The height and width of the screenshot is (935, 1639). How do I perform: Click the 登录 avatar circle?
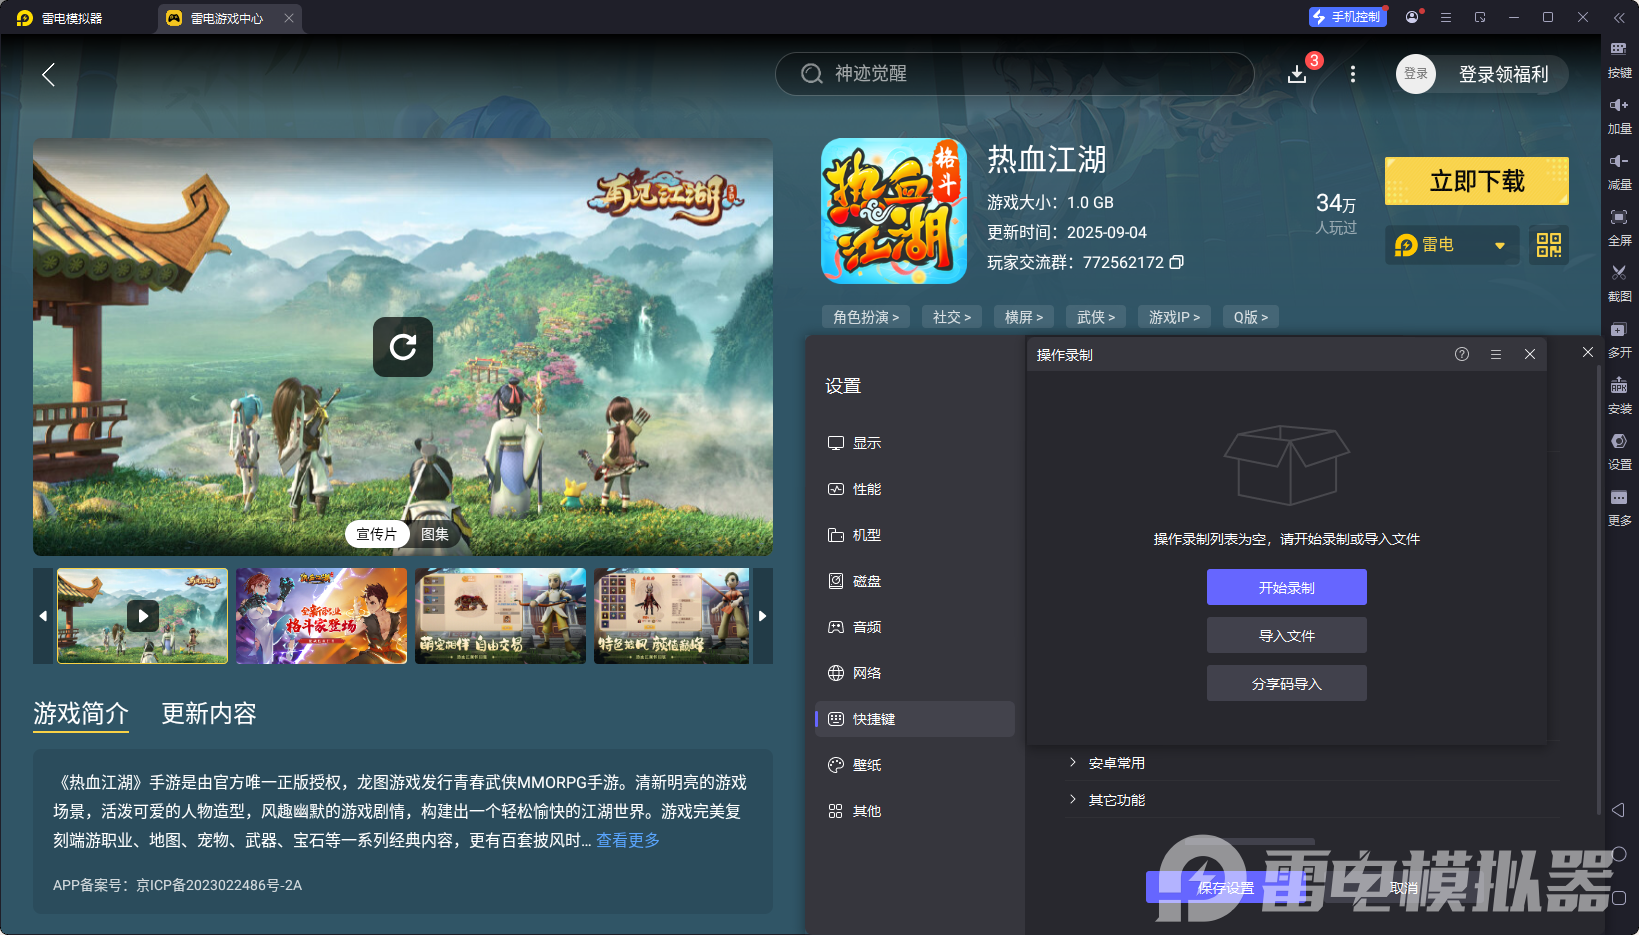pos(1416,74)
